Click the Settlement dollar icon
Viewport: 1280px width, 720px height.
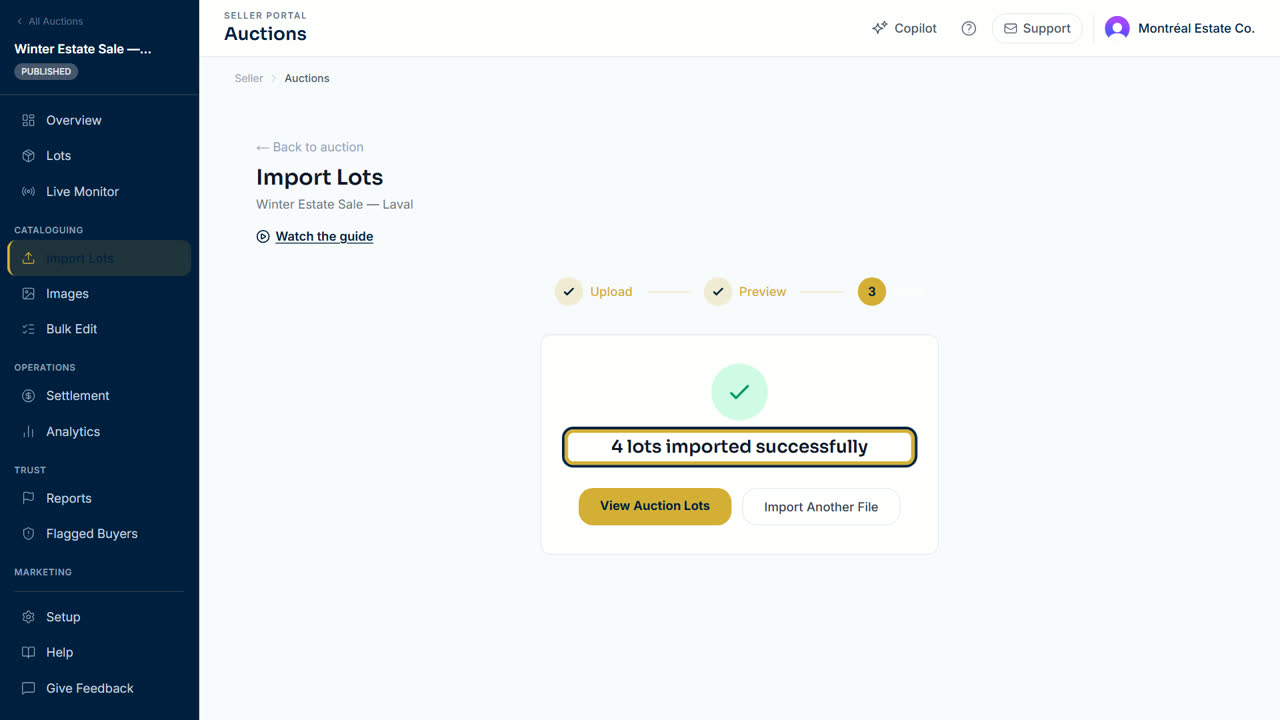(28, 396)
